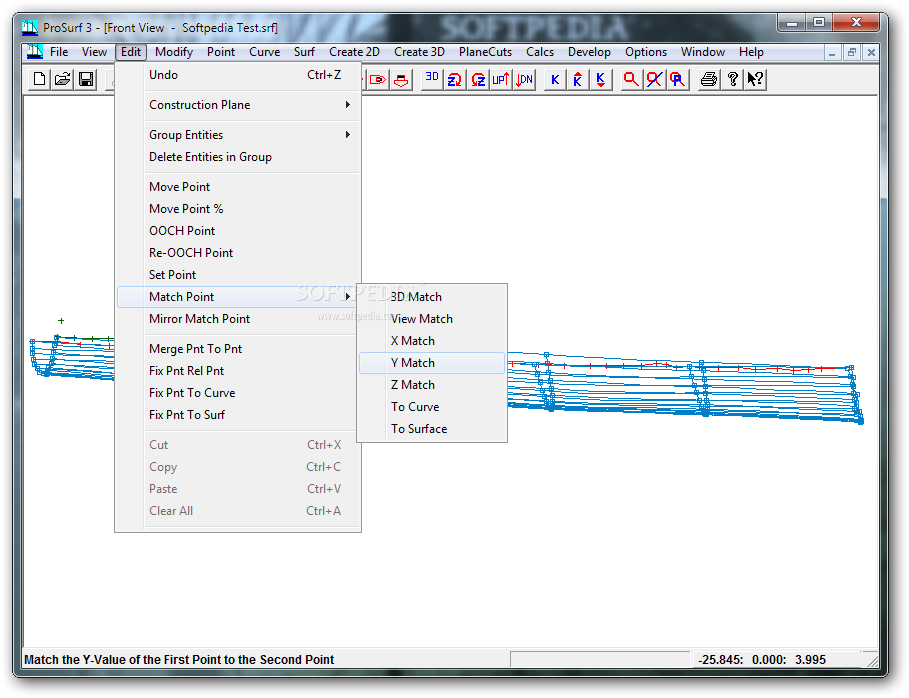909x698 pixels.
Task: Choose Set Point command
Action: pos(238,275)
